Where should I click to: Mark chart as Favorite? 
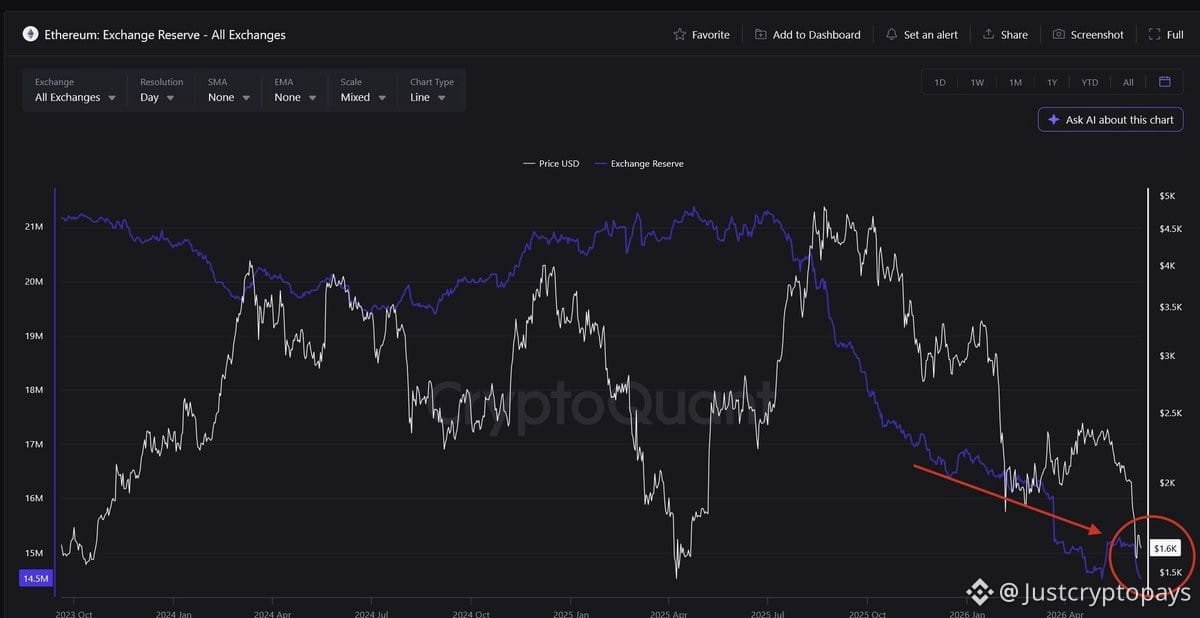coord(701,34)
